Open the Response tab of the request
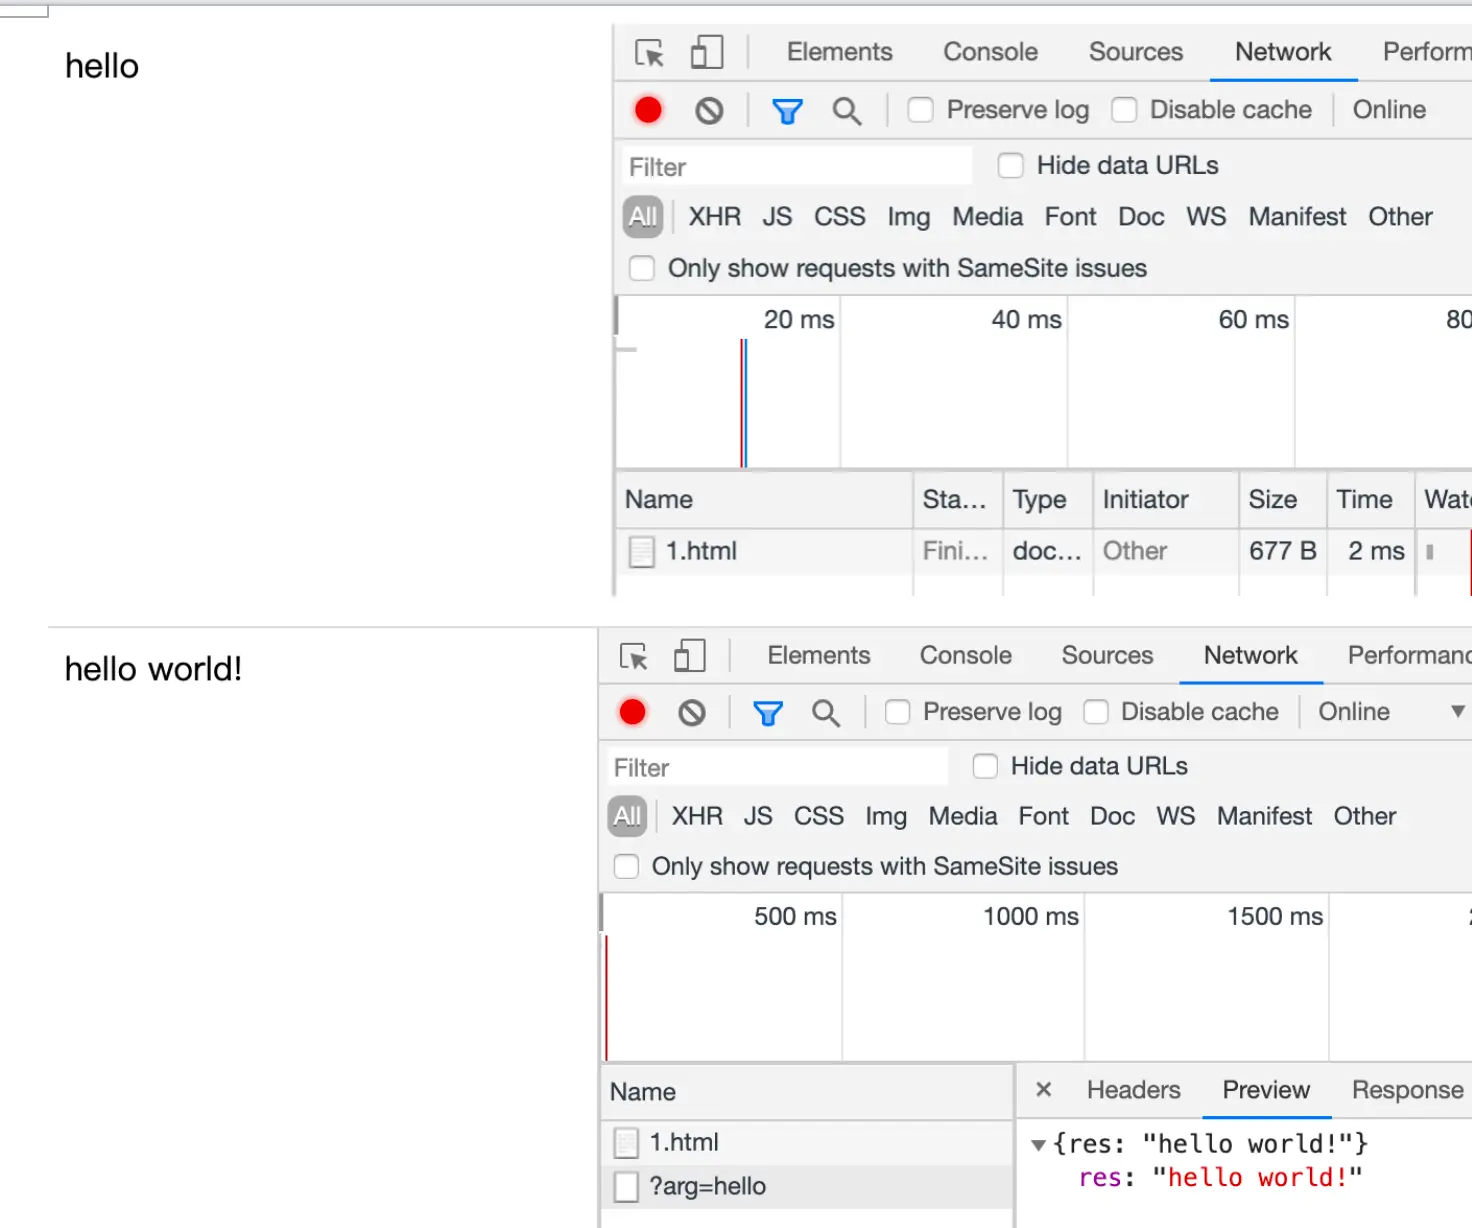Viewport: 1472px width, 1228px height. [x=1408, y=1090]
